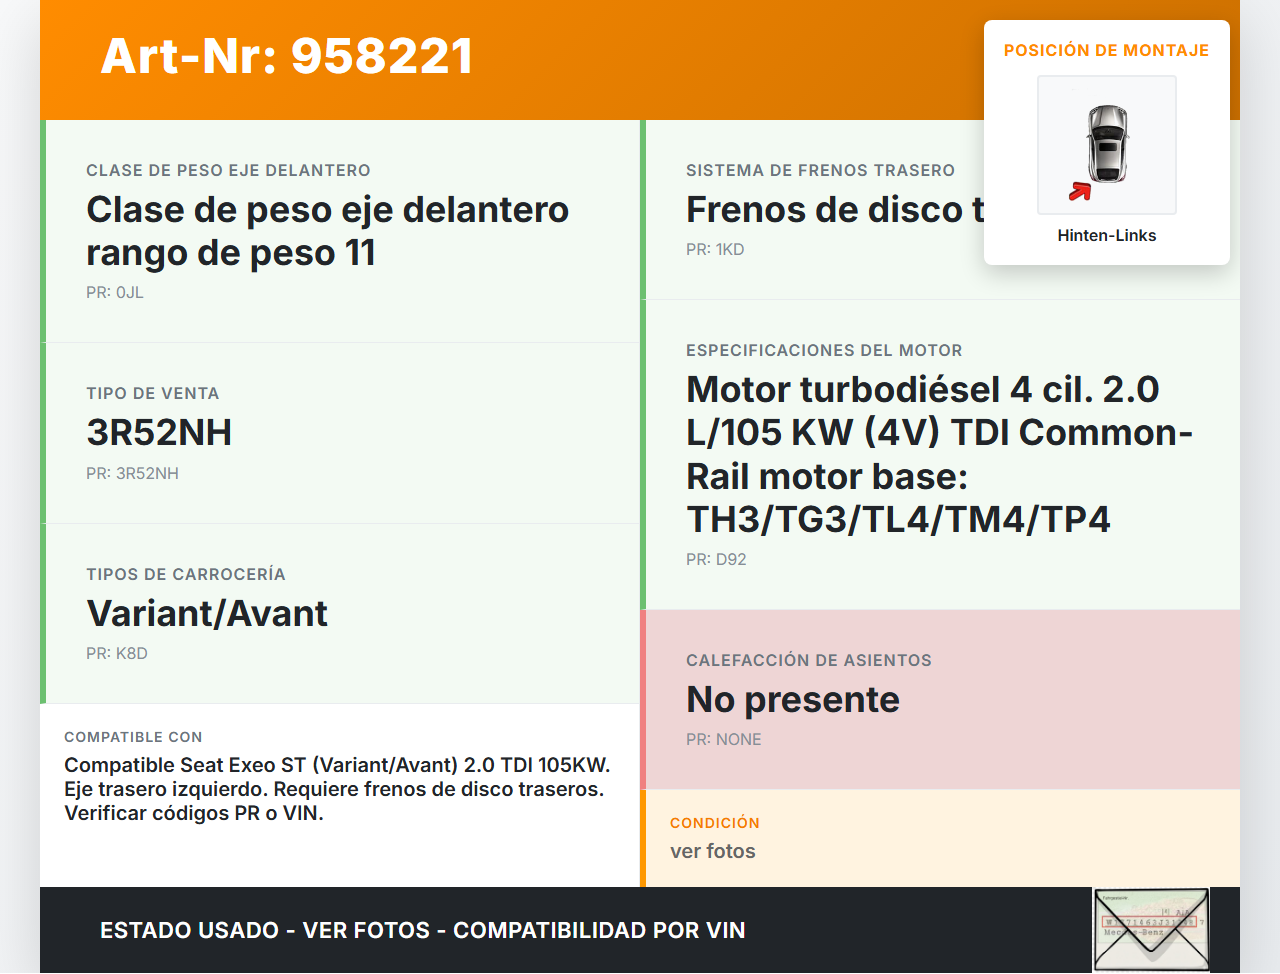Click the 'TIPO DE VENTA' label

153,393
